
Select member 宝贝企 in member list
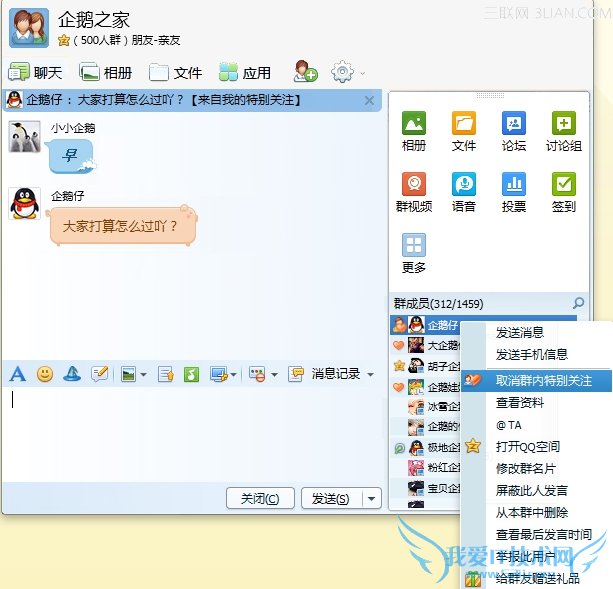pos(426,488)
